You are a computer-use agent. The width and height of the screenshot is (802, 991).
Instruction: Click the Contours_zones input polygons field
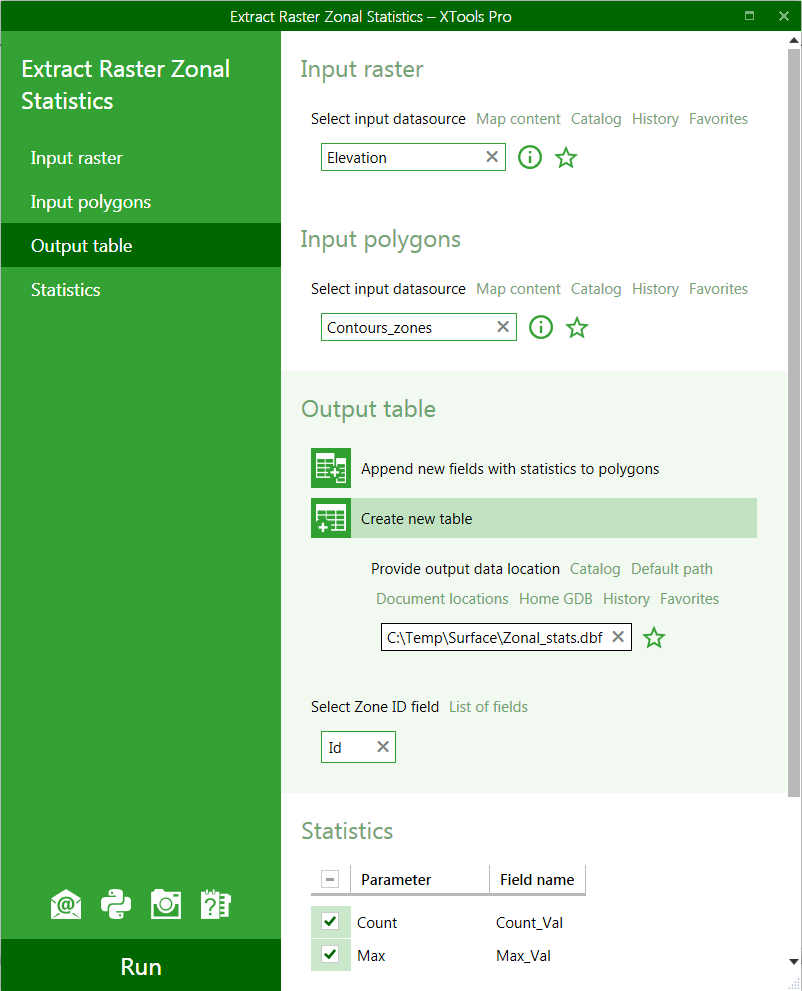[x=418, y=327]
